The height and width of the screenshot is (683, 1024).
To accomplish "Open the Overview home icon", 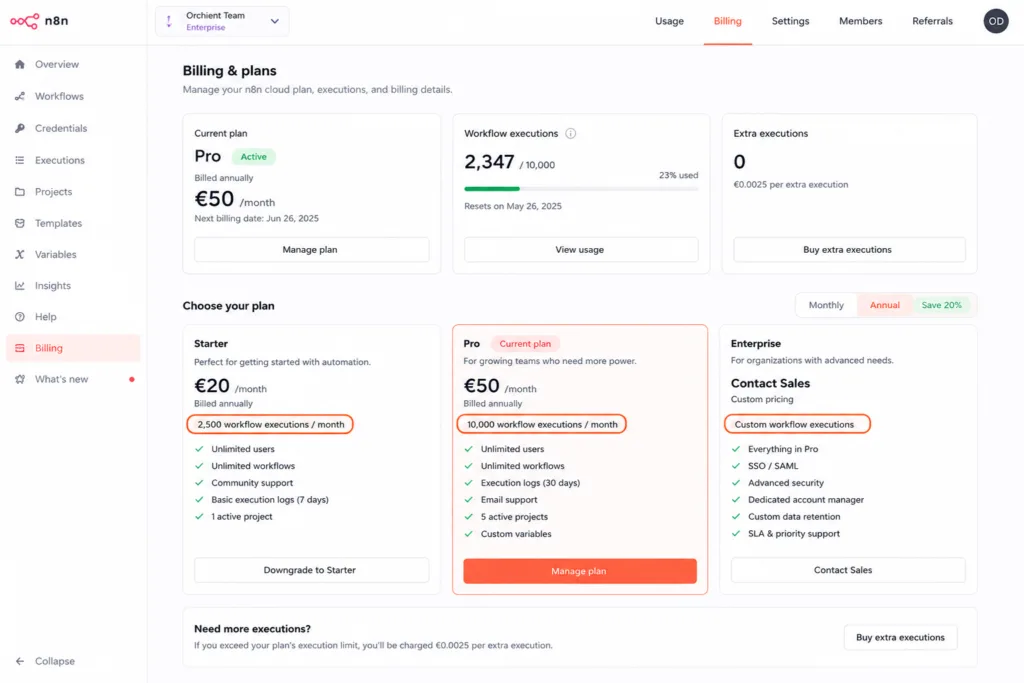I will [x=20, y=64].
